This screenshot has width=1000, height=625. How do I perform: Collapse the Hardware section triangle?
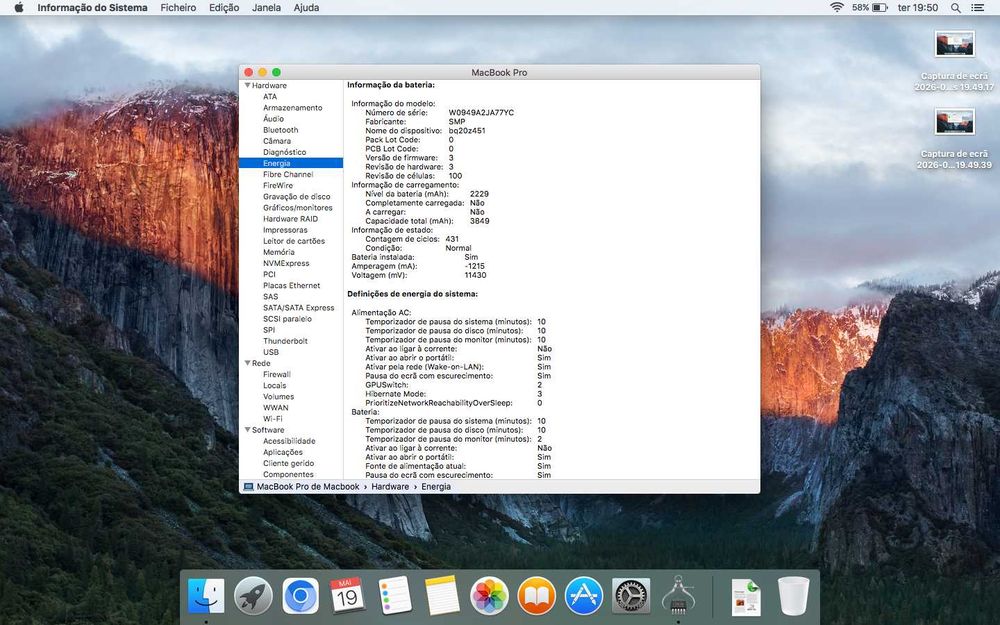tap(247, 85)
